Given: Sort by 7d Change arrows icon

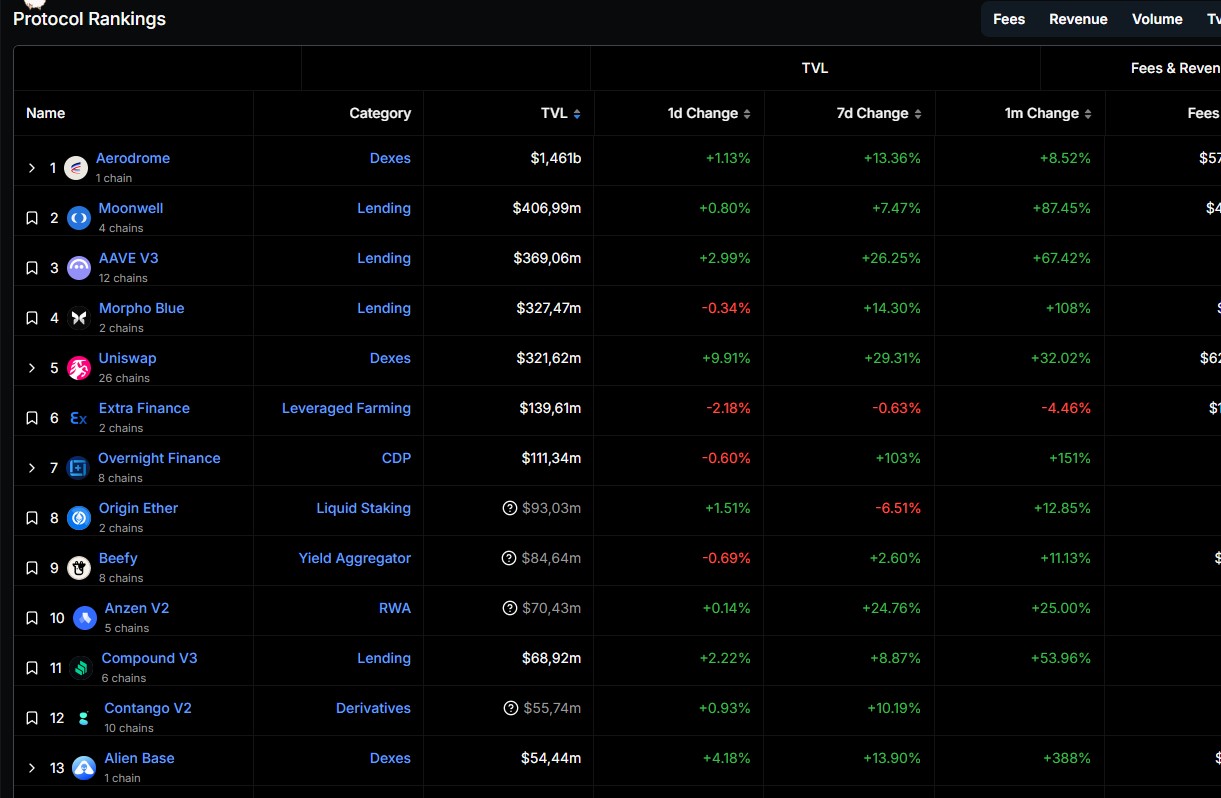Looking at the screenshot, I should [x=918, y=114].
